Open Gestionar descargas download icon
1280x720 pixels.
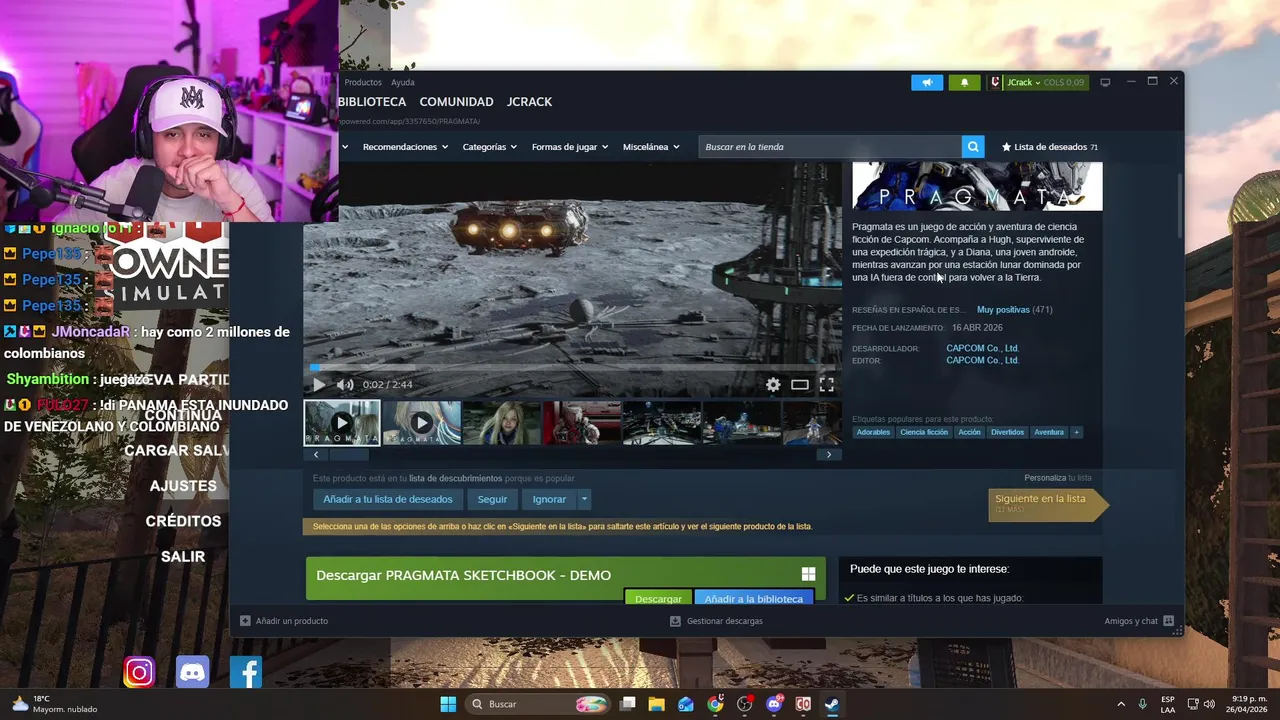click(x=675, y=621)
